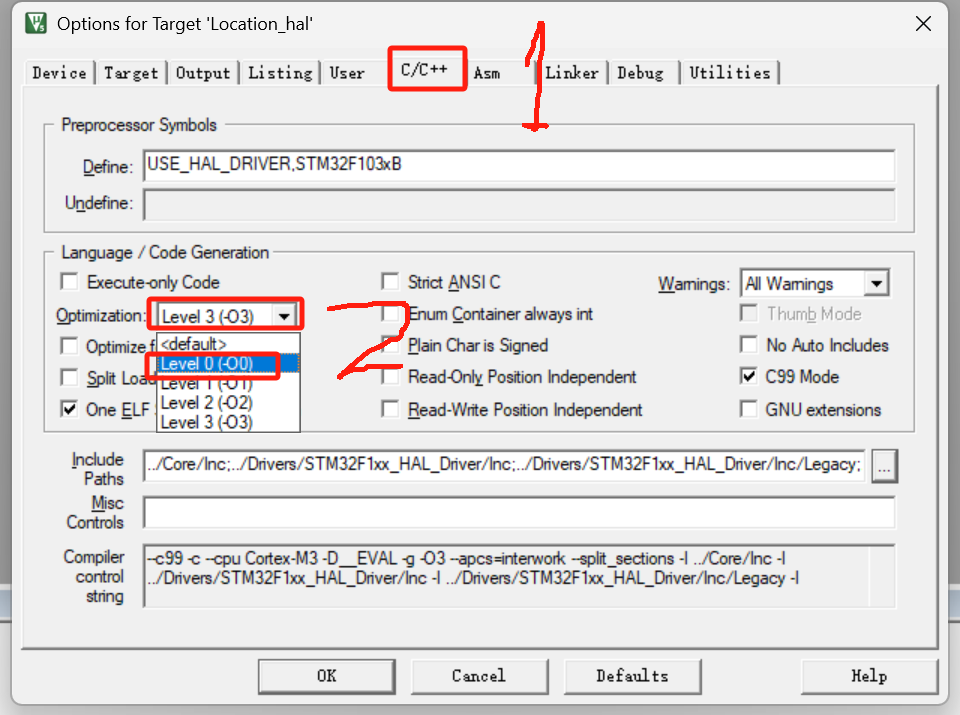
Task: Open the Linker tab
Action: point(572,73)
